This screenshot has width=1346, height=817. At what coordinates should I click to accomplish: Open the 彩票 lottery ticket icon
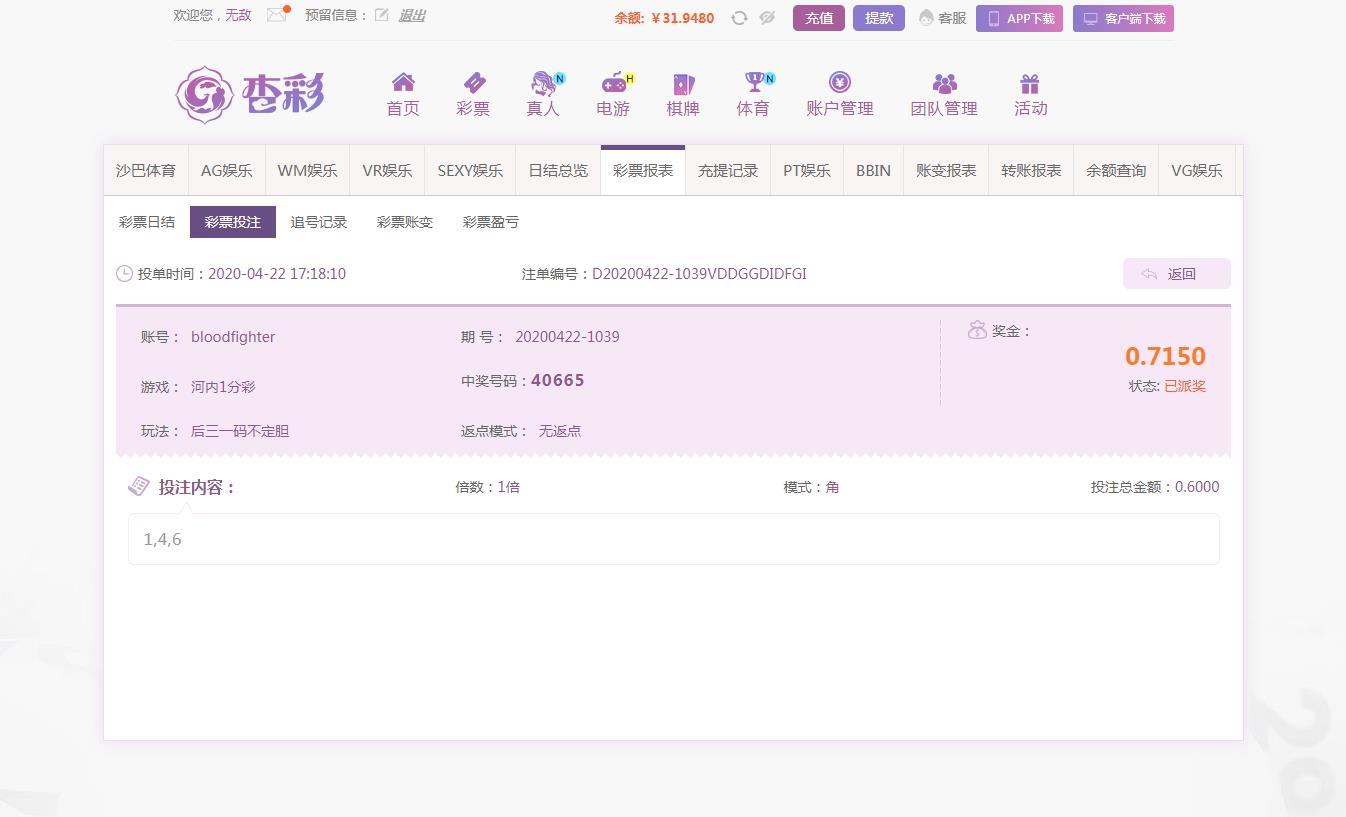pyautogui.click(x=473, y=83)
